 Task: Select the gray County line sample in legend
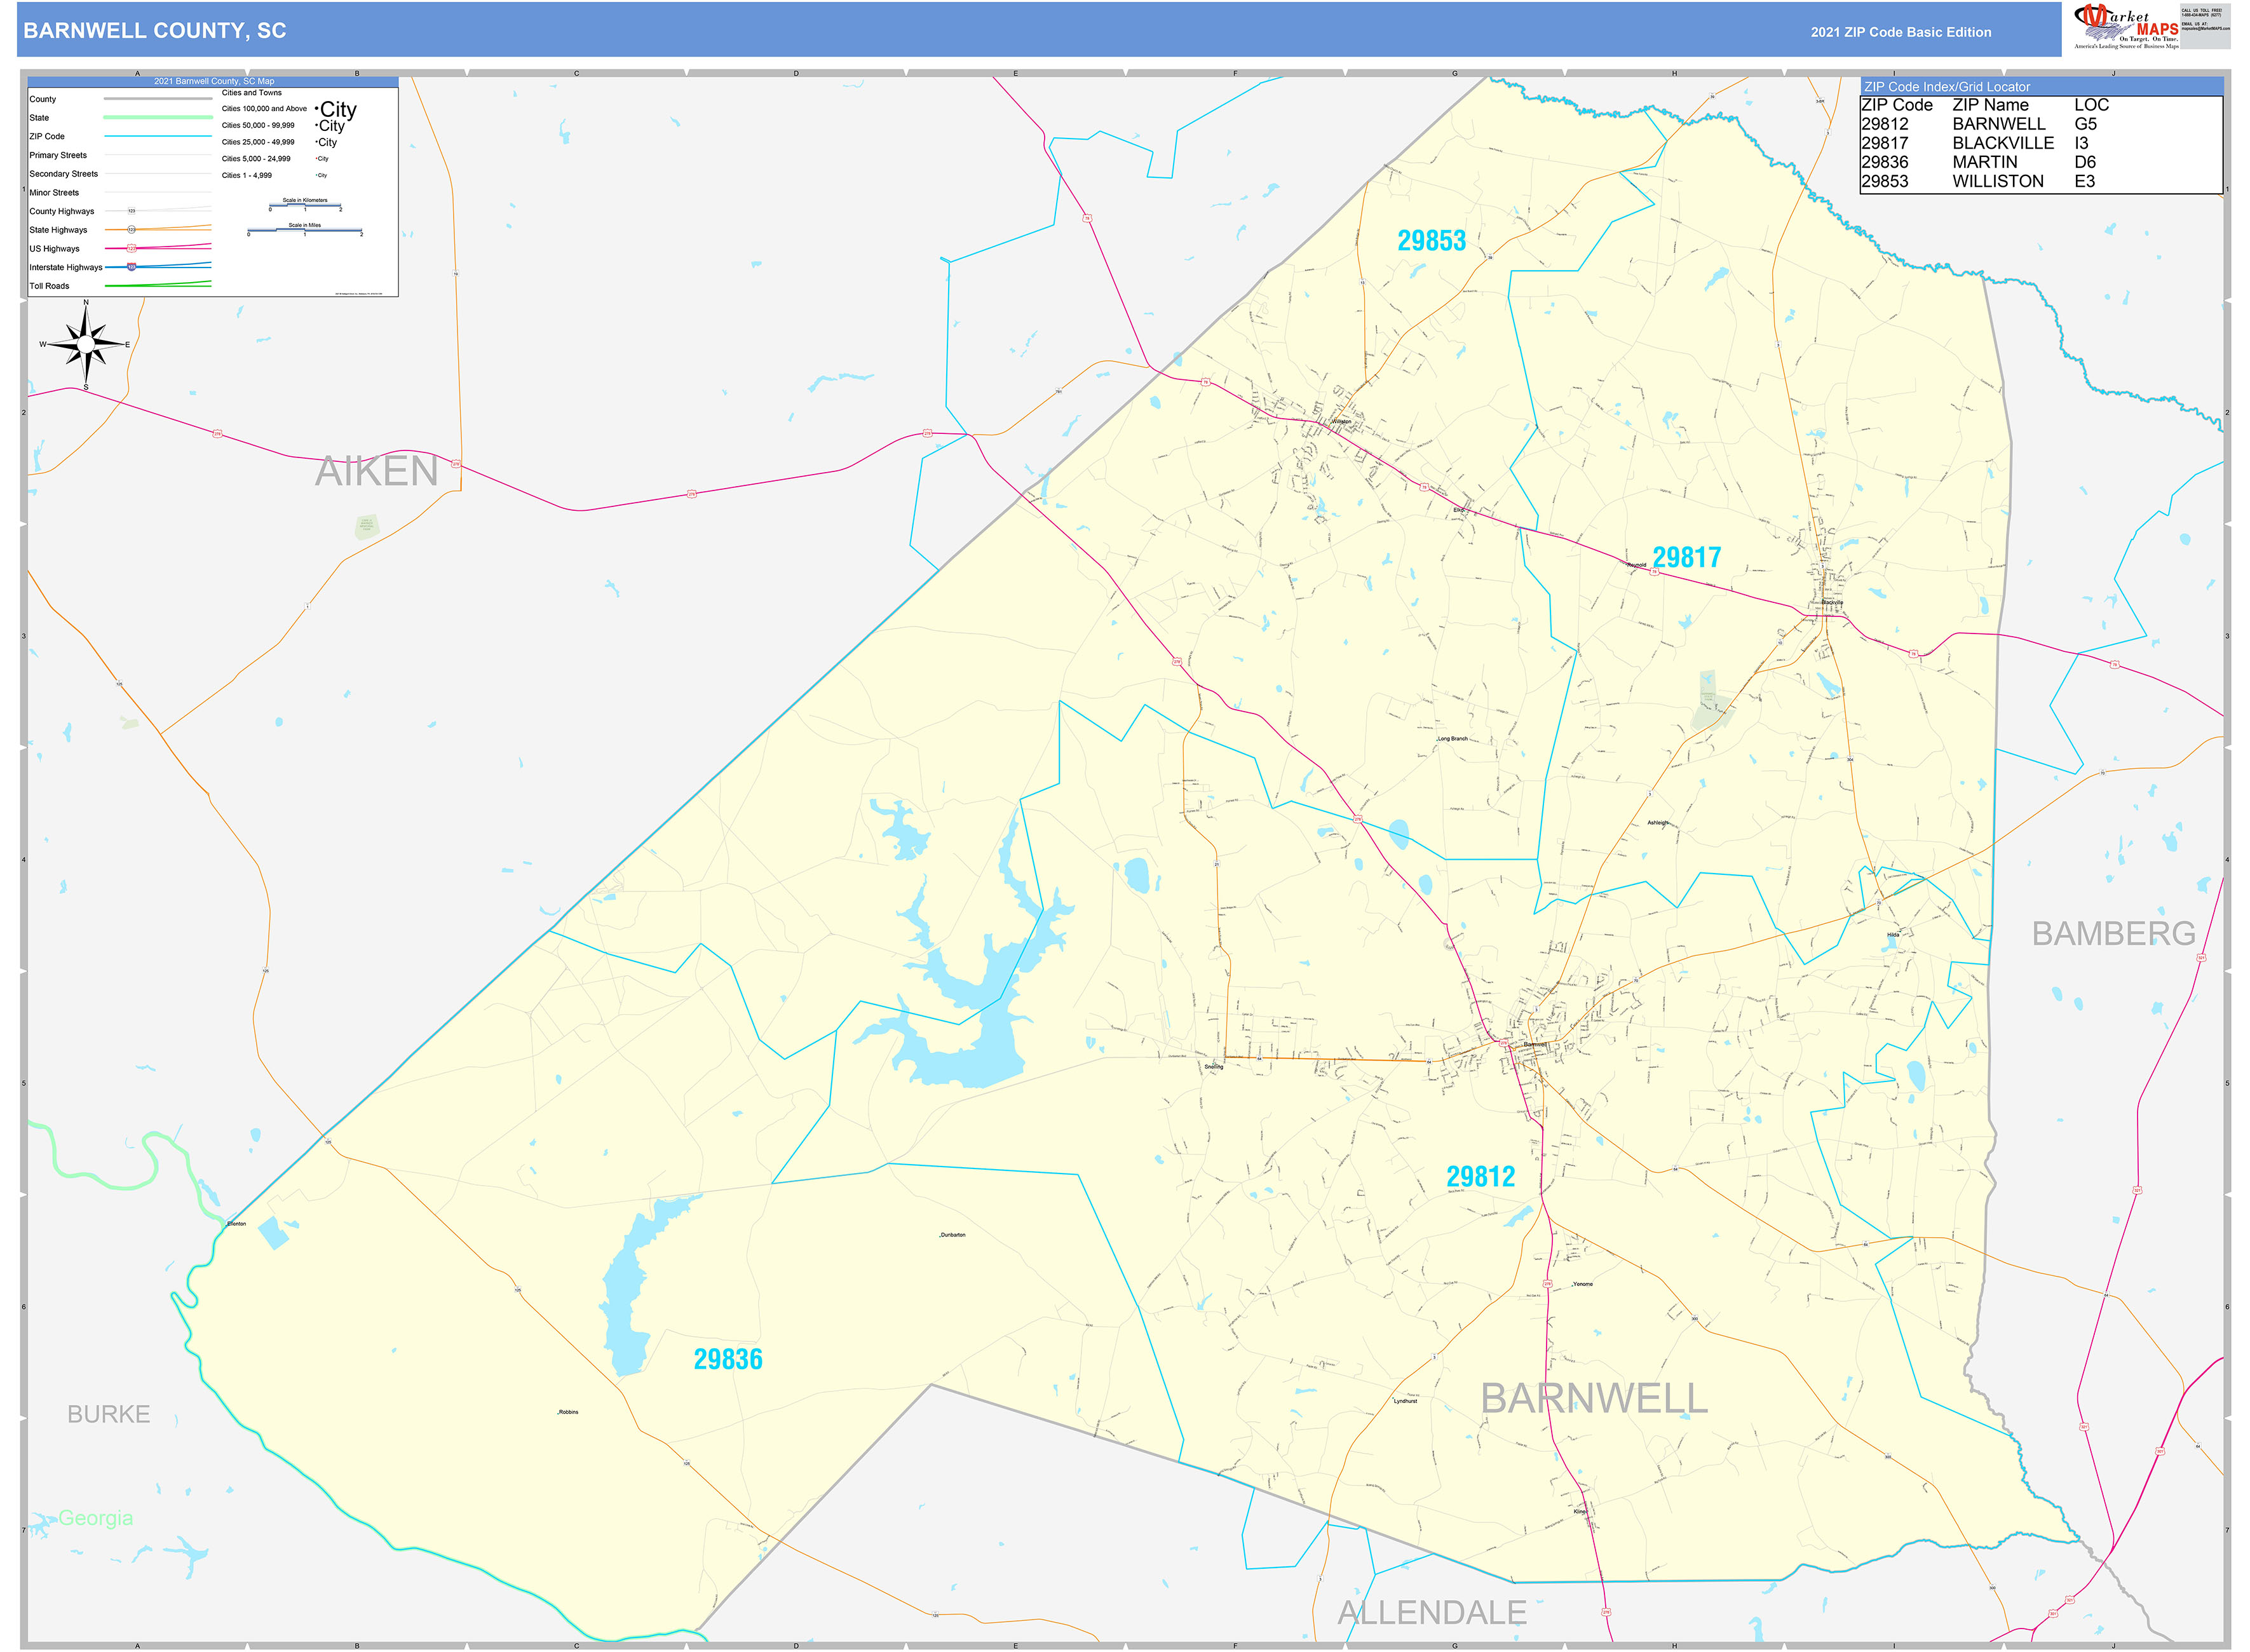coord(158,99)
